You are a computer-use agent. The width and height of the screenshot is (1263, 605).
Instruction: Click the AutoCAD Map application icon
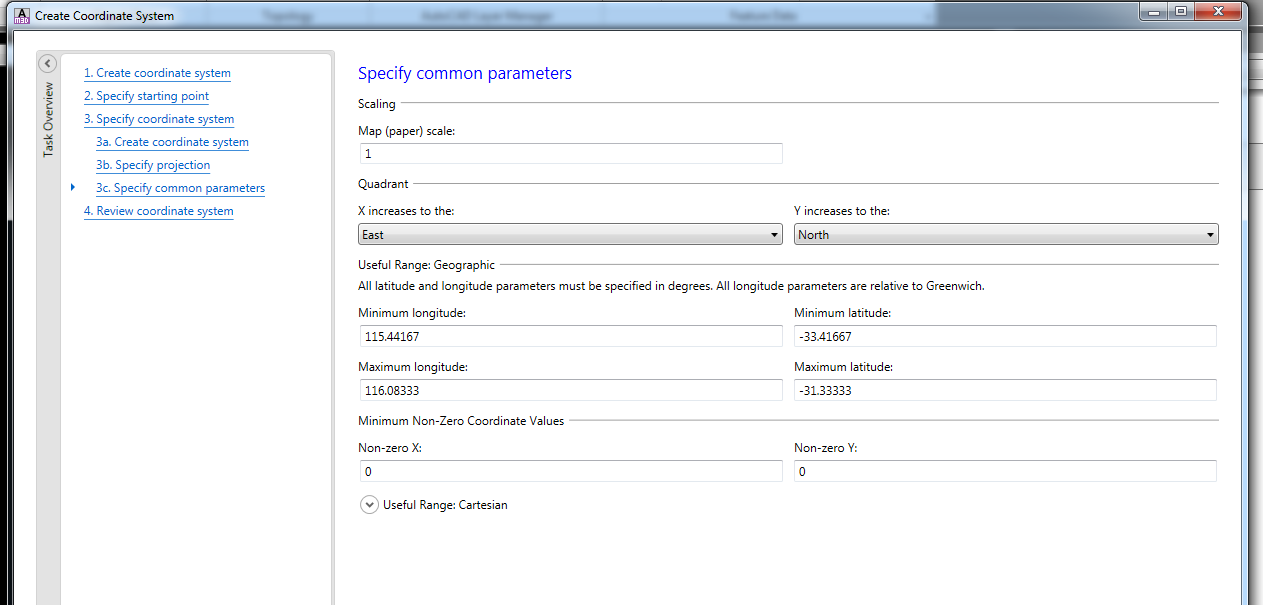pyautogui.click(x=20, y=15)
